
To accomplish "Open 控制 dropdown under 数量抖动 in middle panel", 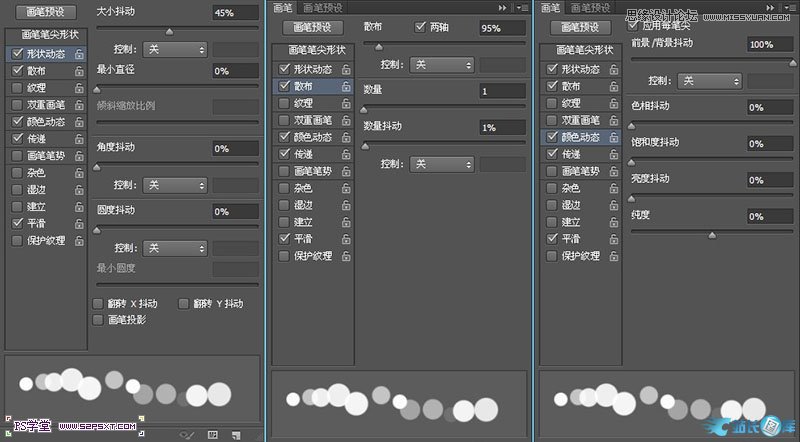I will (x=442, y=164).
